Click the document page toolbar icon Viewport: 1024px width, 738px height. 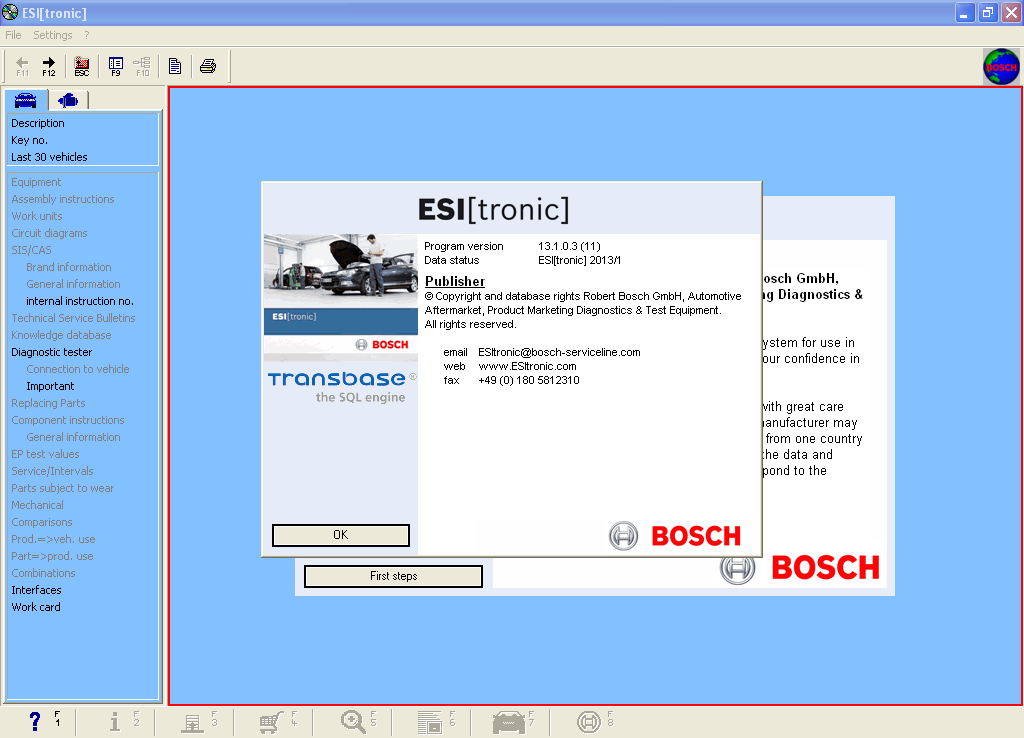pos(175,66)
